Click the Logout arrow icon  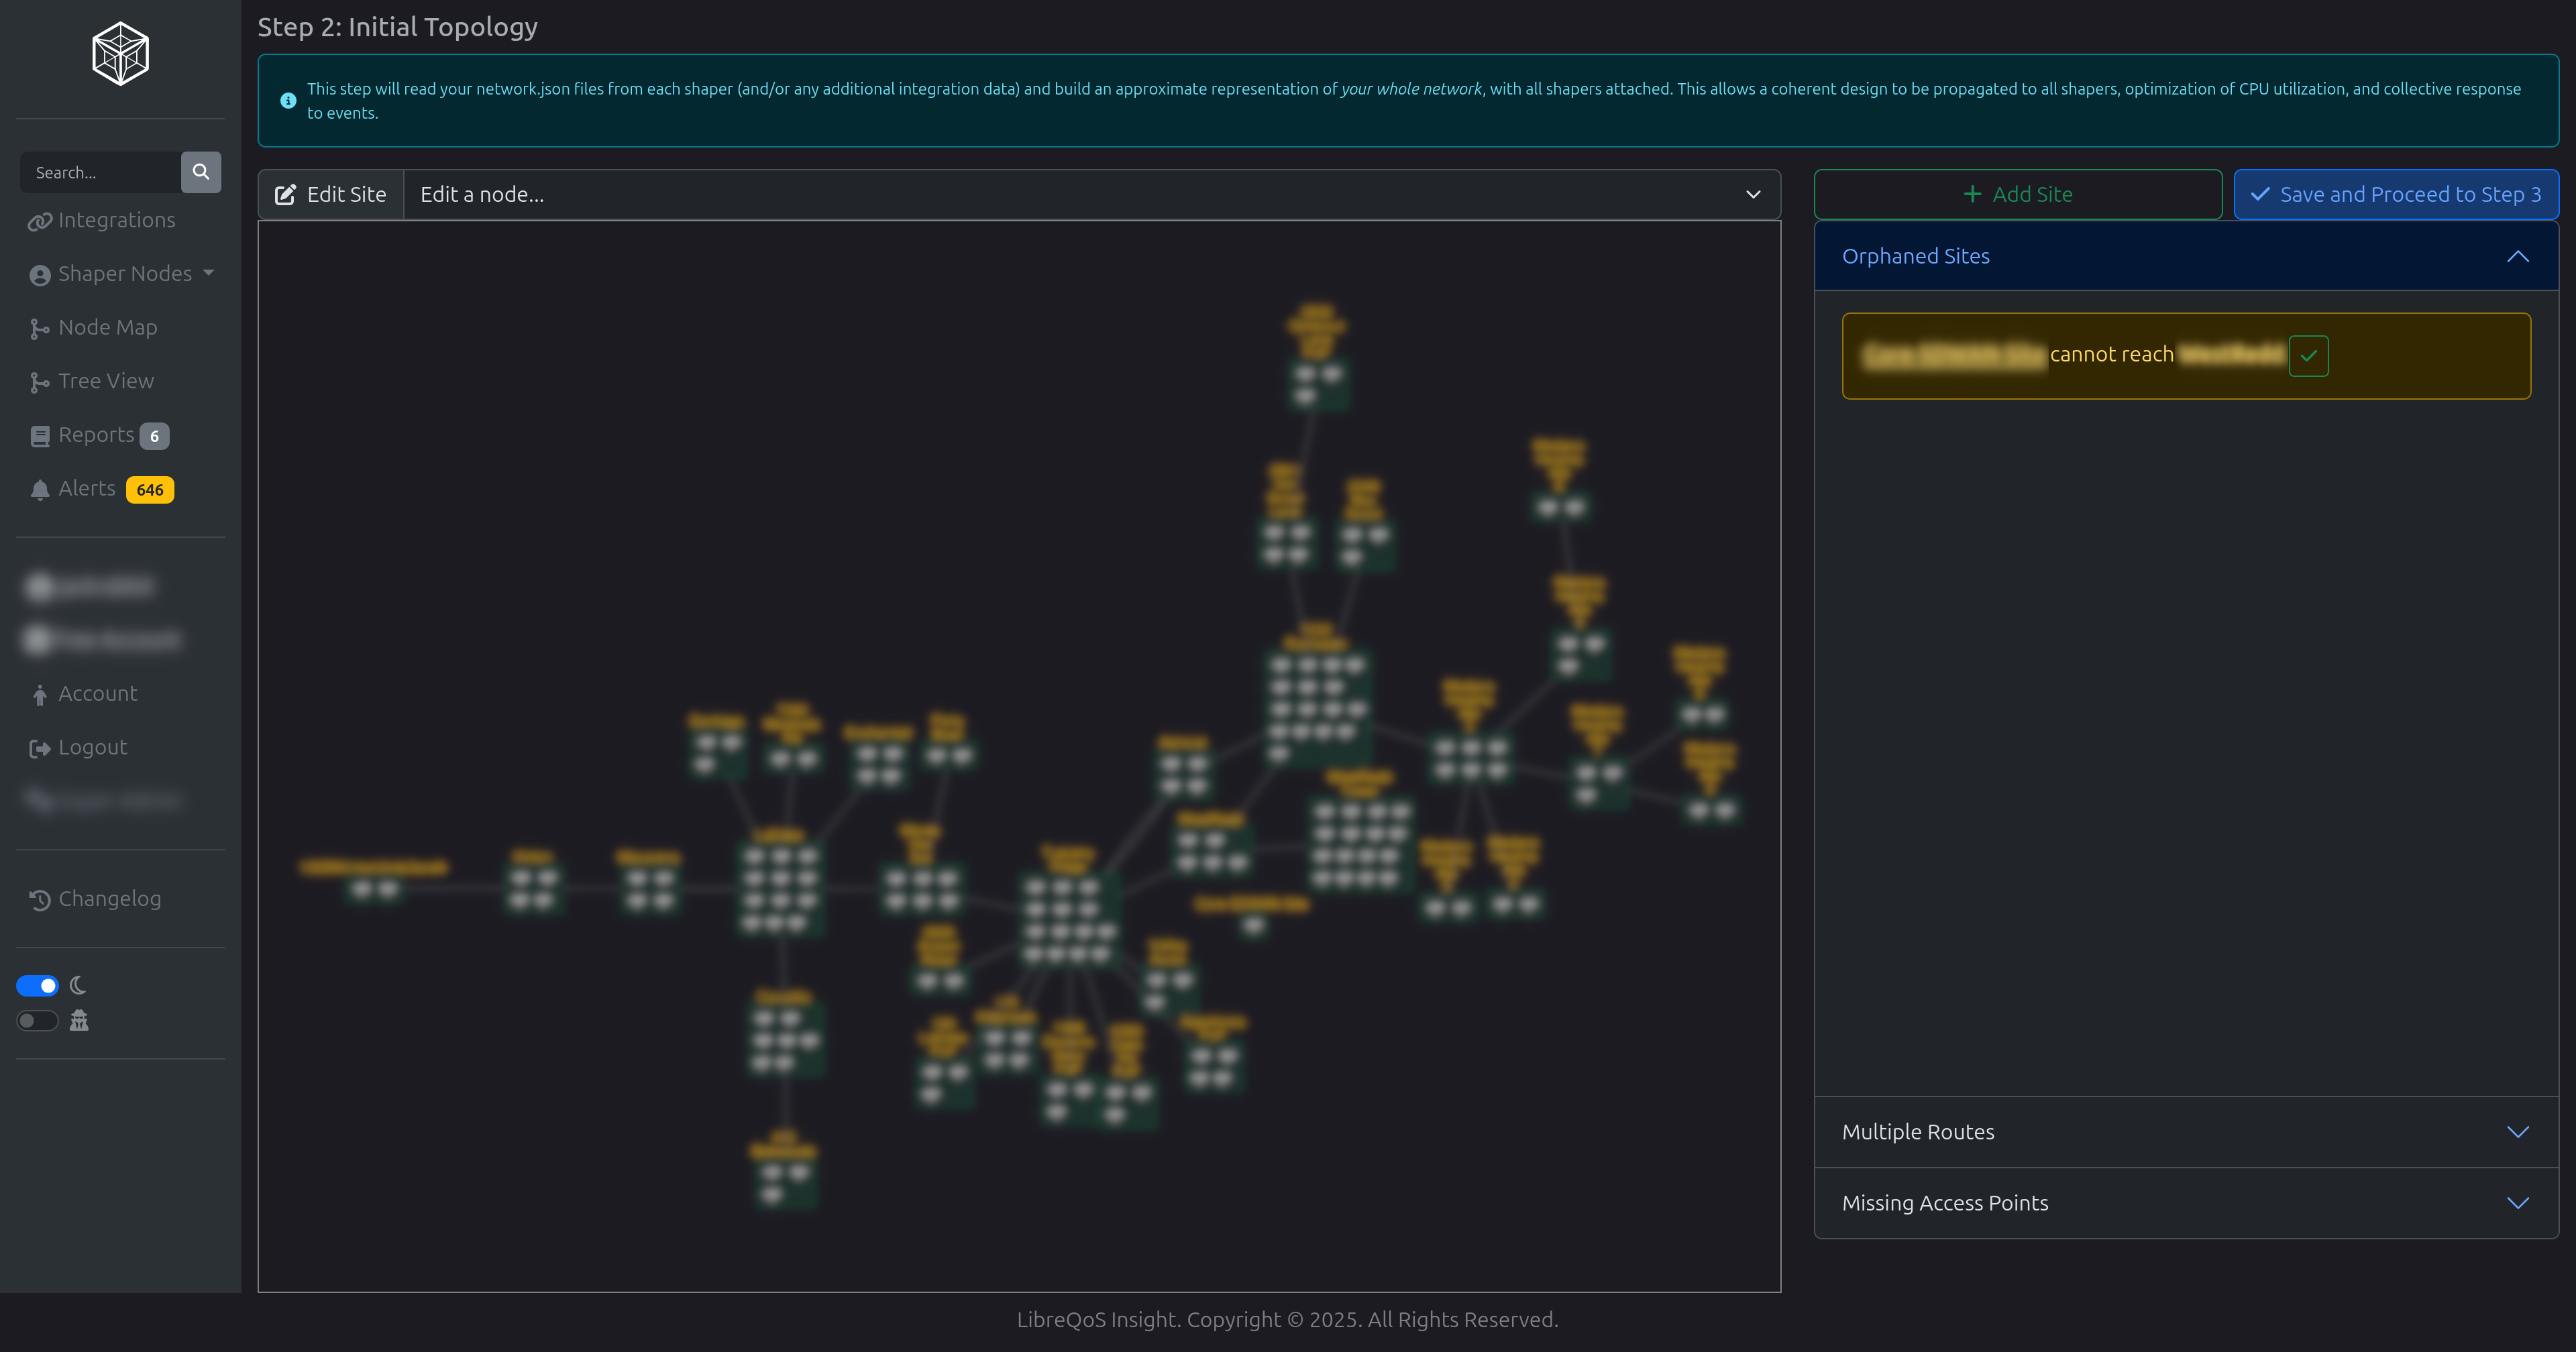point(40,748)
